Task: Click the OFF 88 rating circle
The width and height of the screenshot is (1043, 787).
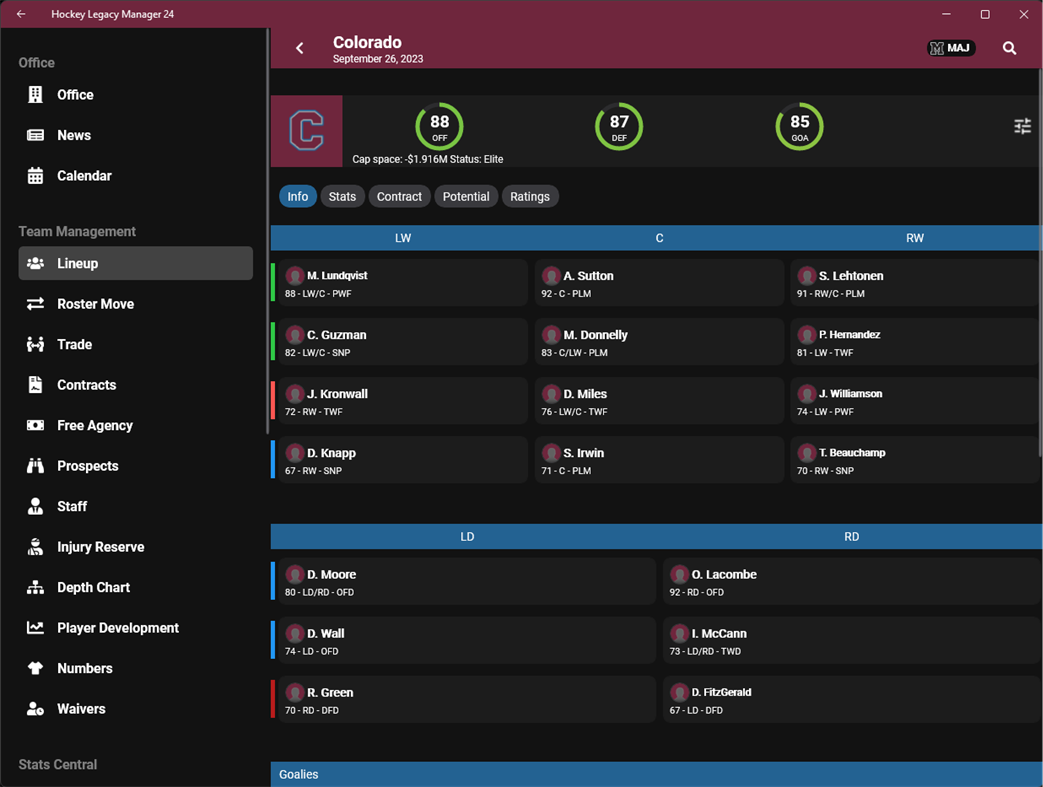Action: 439,126
